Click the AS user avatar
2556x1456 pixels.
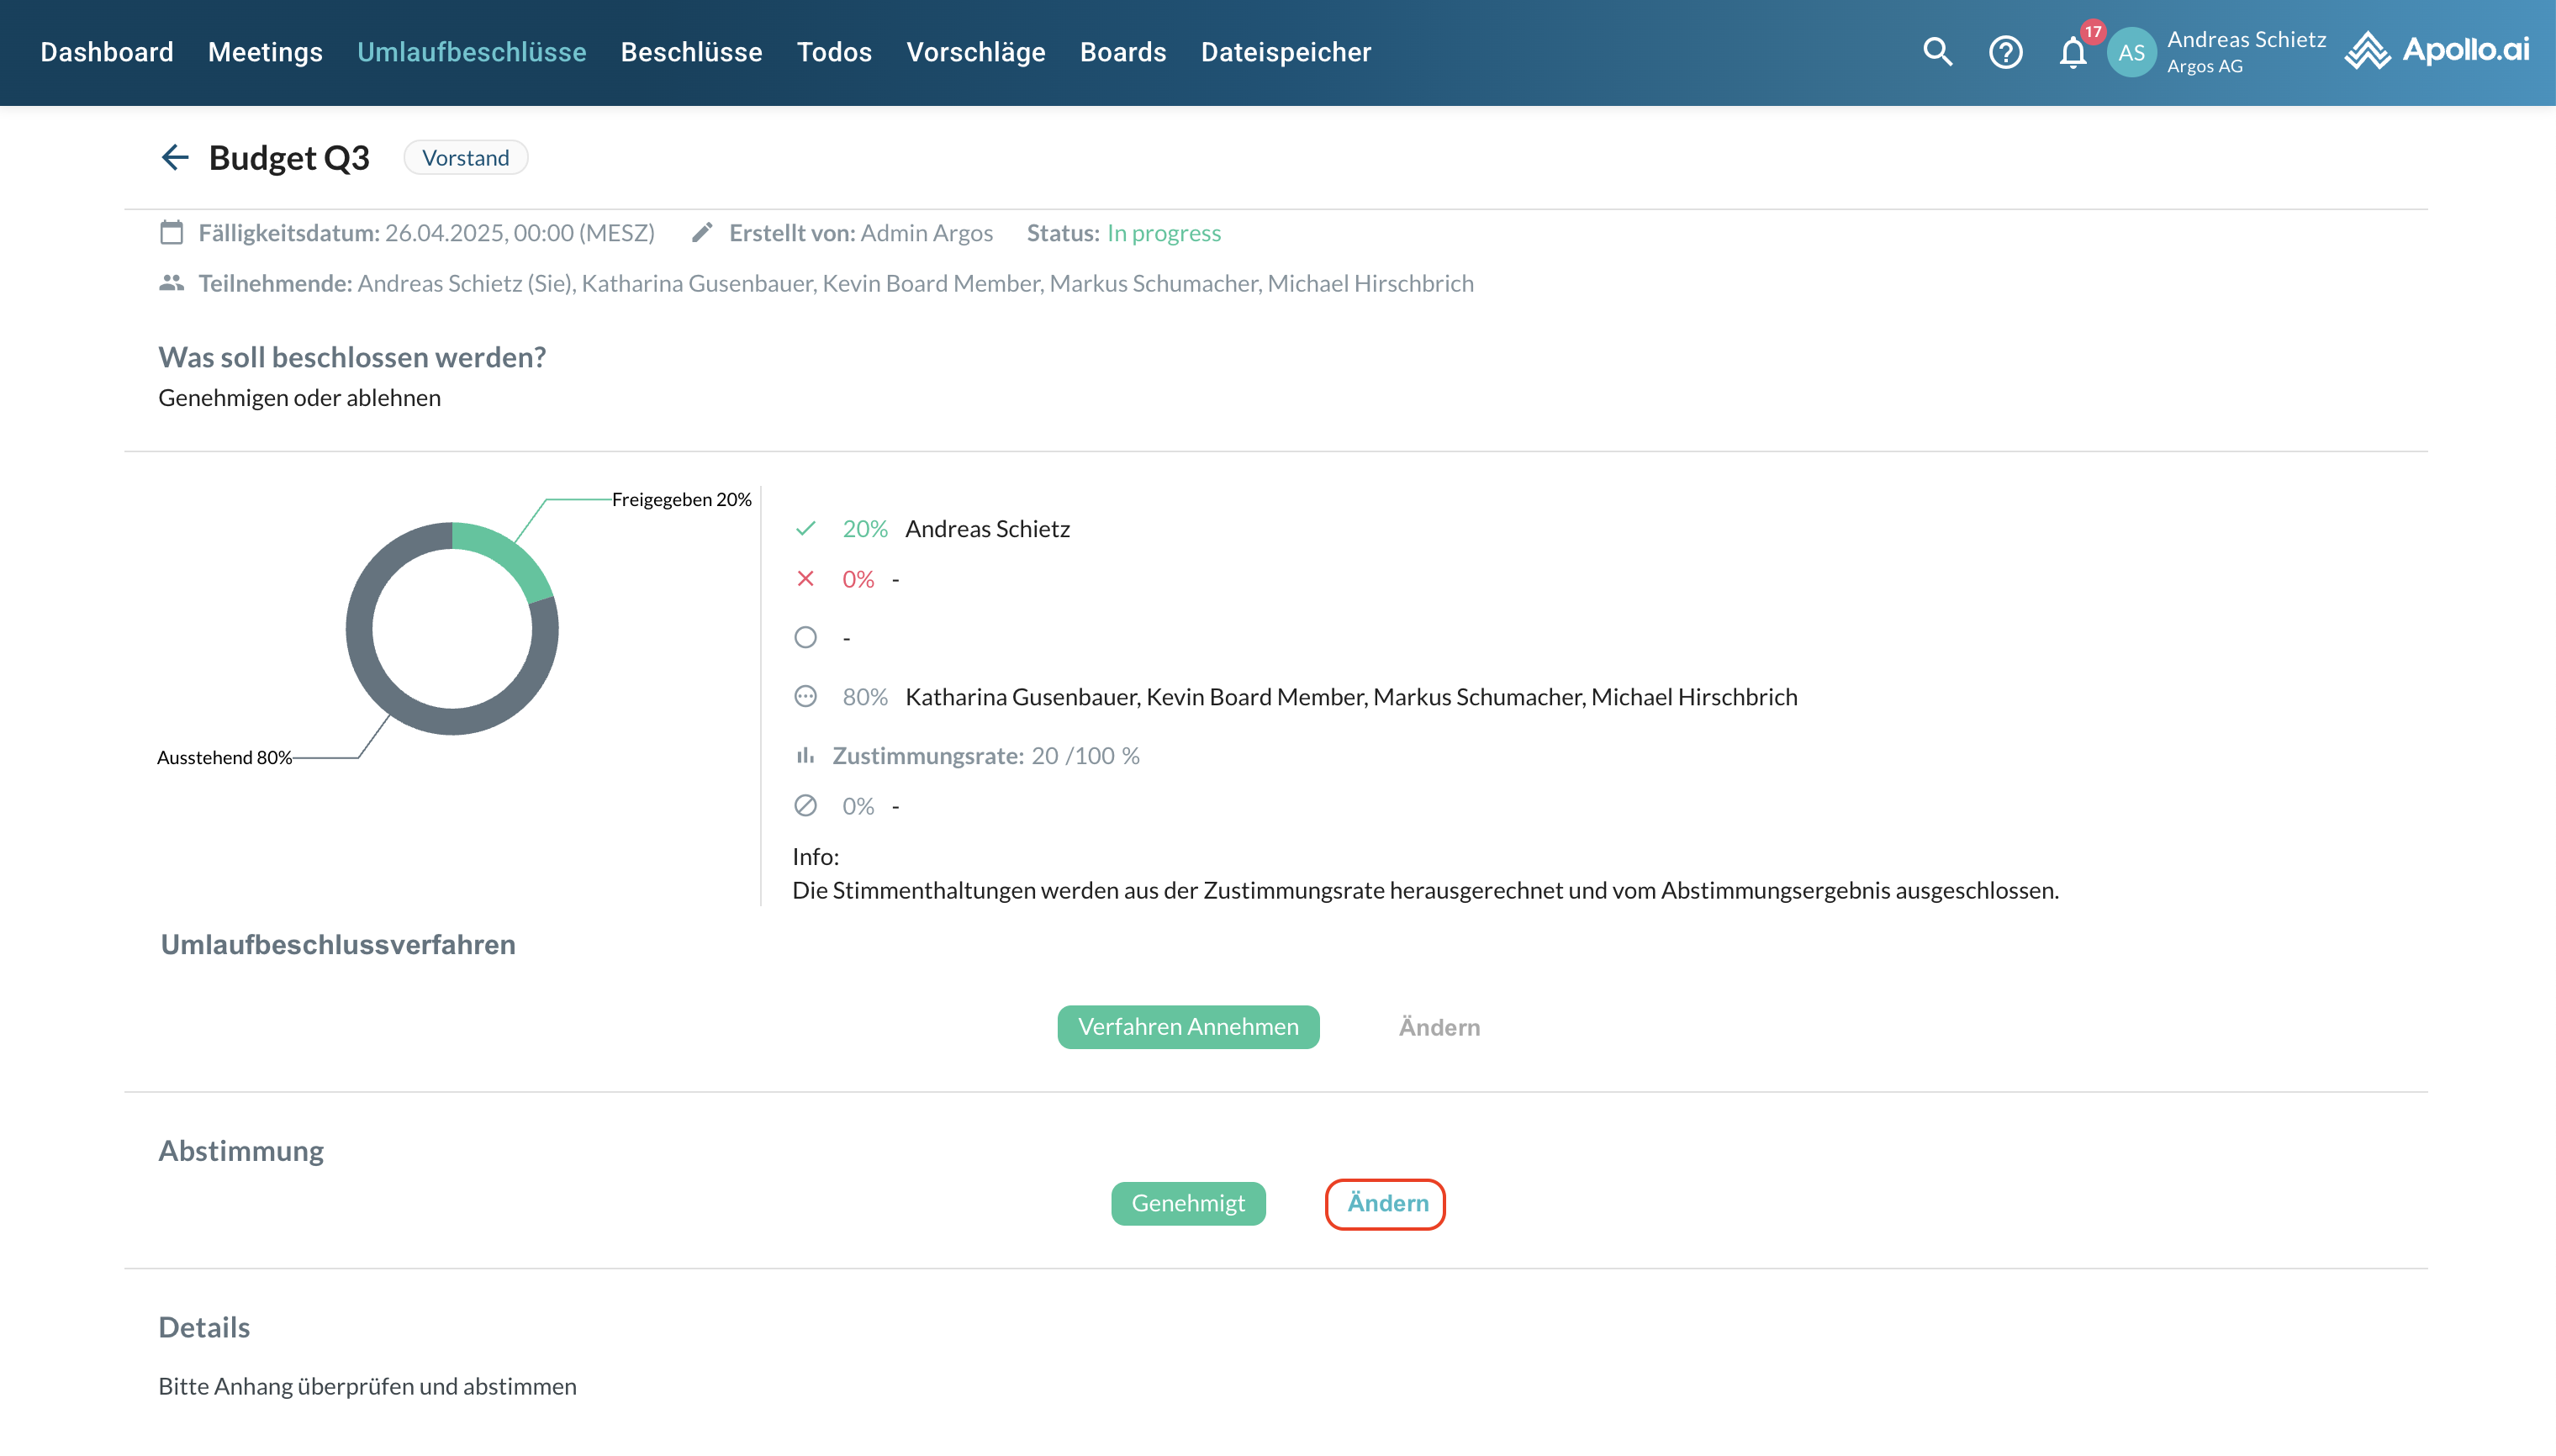pos(2131,52)
